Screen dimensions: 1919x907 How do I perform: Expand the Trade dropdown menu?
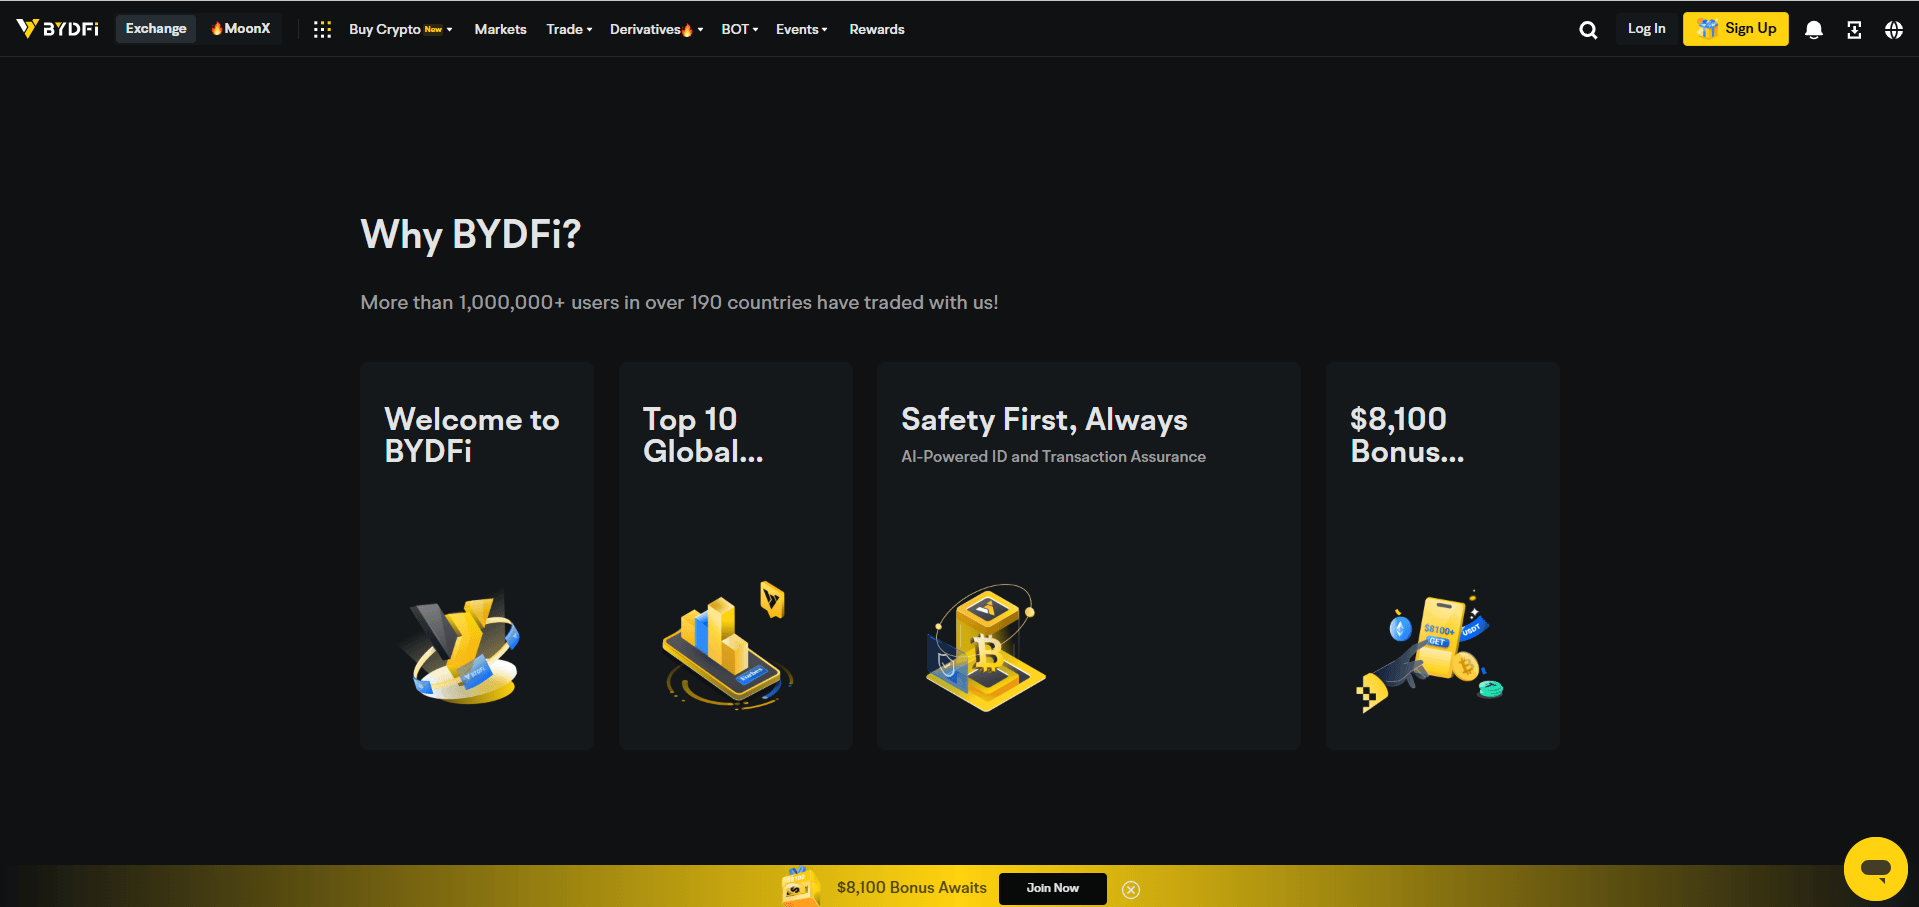(569, 30)
